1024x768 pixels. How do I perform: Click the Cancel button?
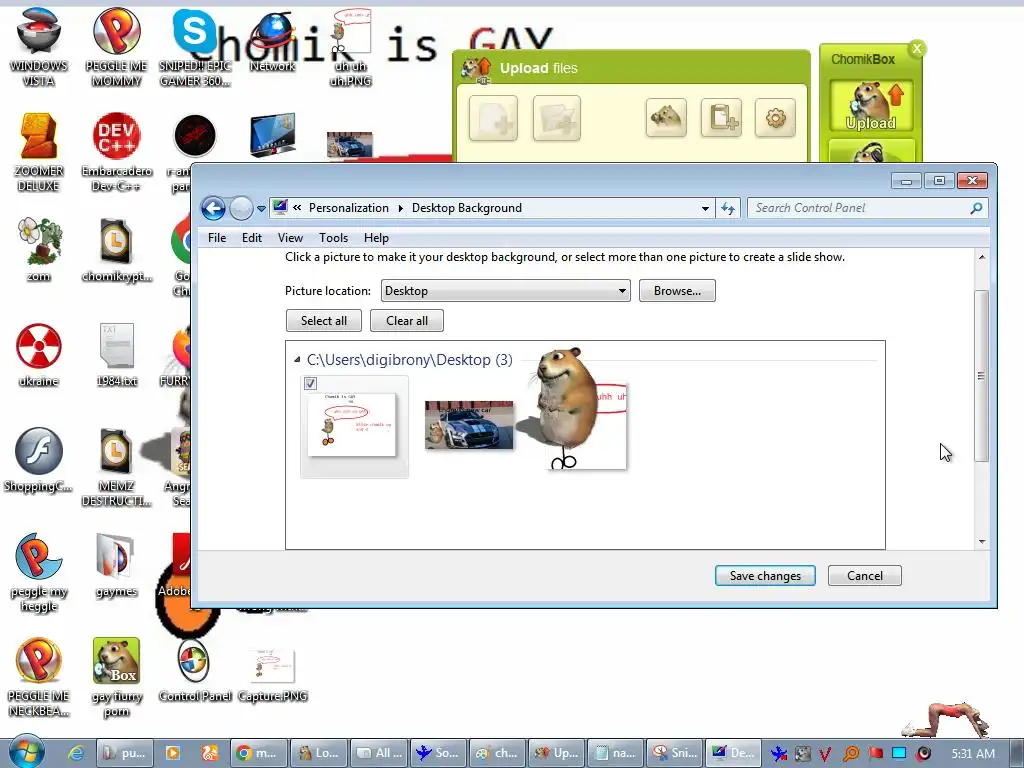[865, 575]
